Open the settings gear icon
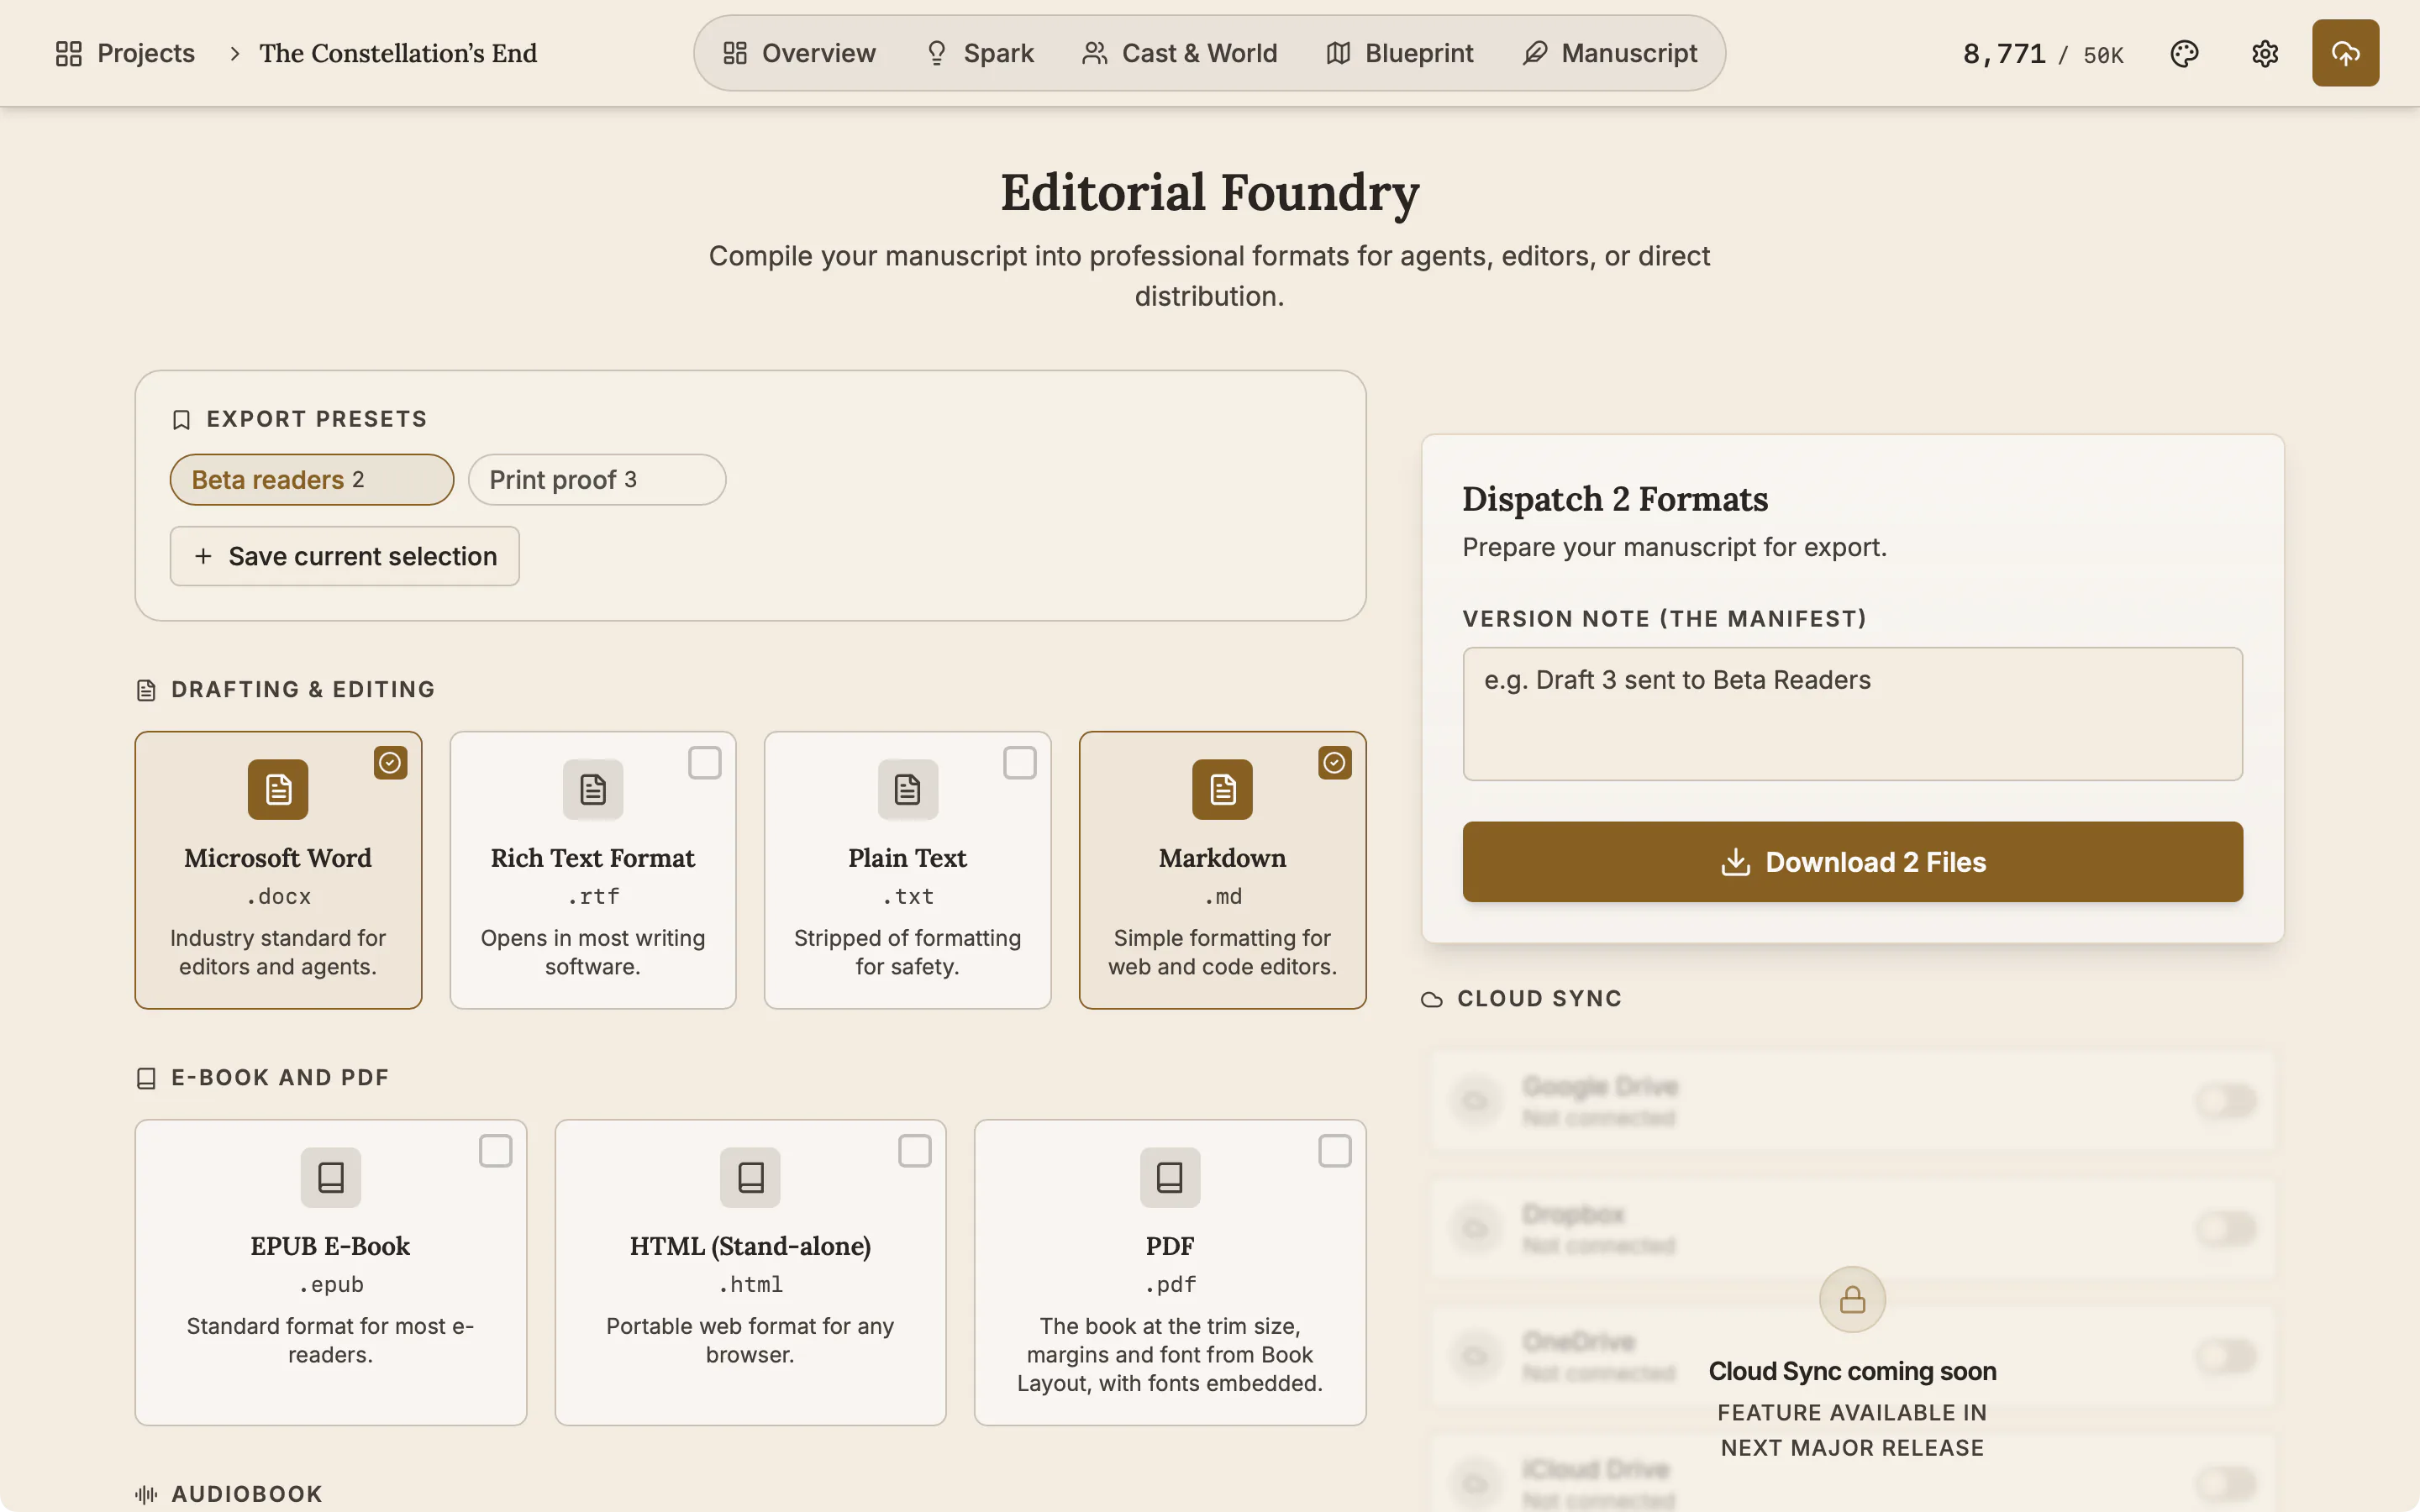This screenshot has width=2420, height=1512. pos(2265,53)
